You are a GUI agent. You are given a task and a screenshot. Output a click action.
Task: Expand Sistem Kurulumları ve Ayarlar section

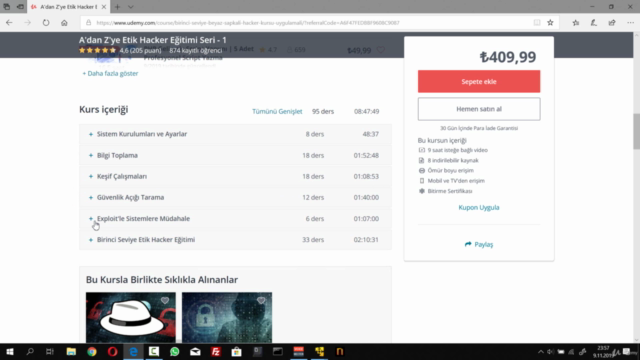click(x=235, y=134)
